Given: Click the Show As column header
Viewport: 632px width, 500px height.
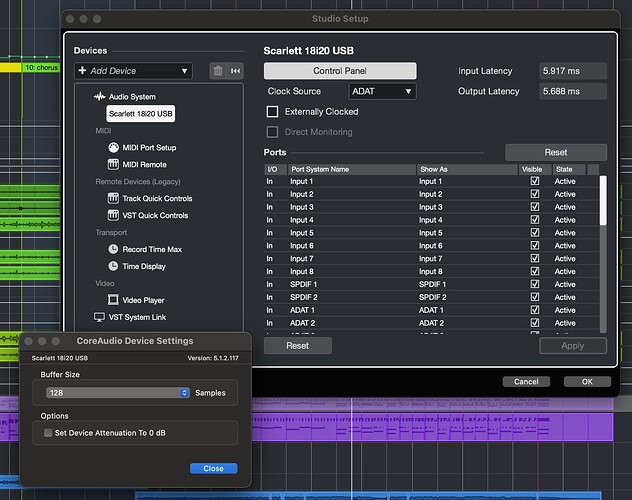Looking at the screenshot, I should coord(467,169).
